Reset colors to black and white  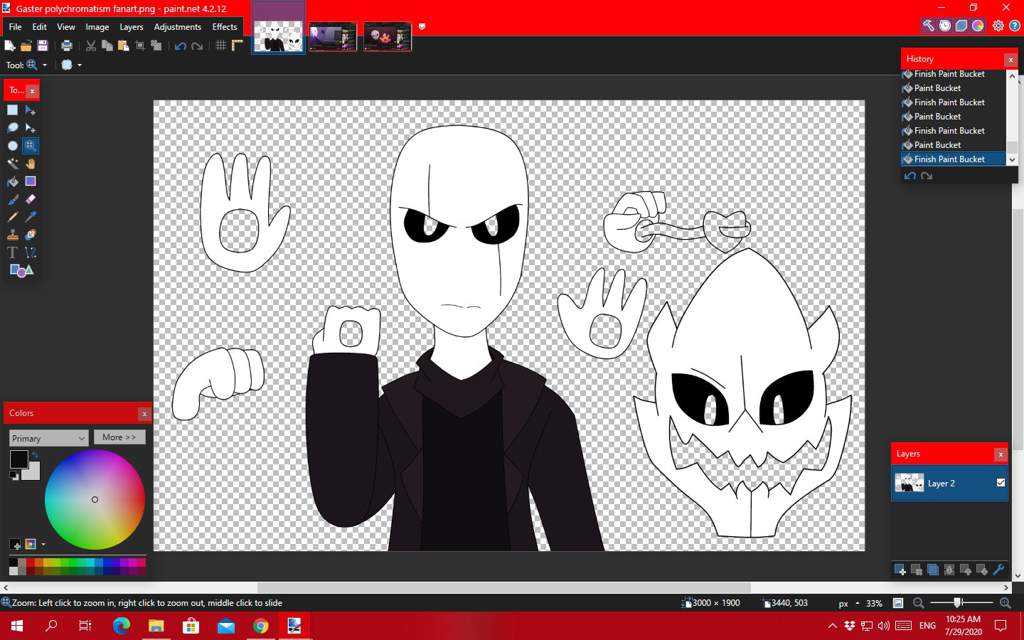click(14, 476)
